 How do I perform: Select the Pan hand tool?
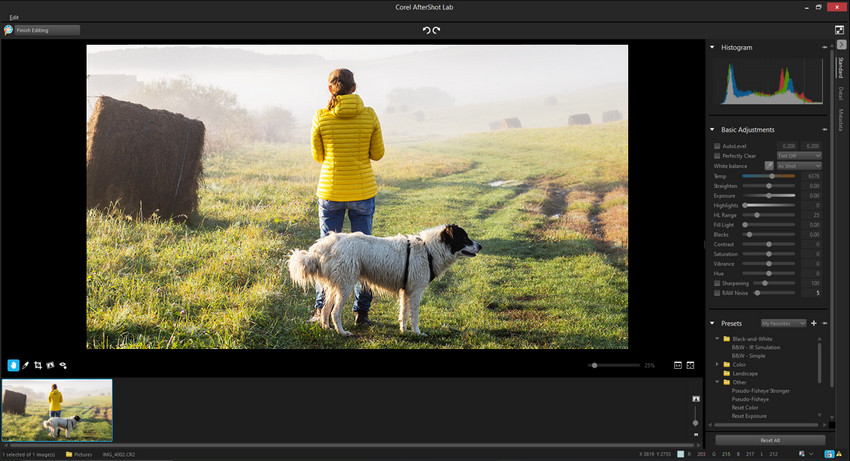(14, 366)
